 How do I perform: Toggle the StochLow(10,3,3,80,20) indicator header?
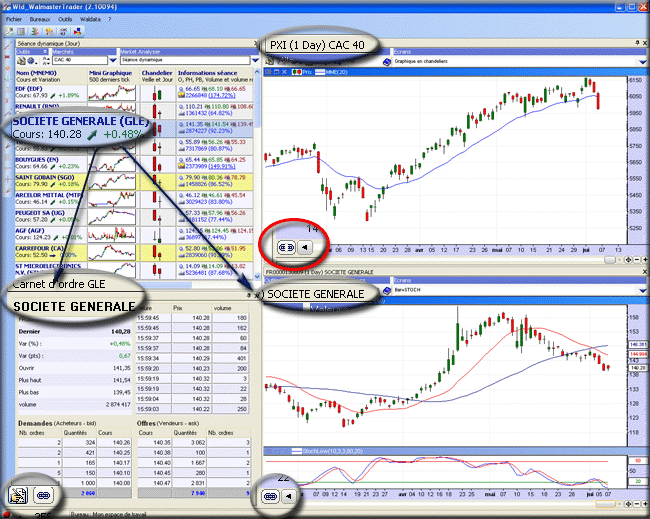327,451
